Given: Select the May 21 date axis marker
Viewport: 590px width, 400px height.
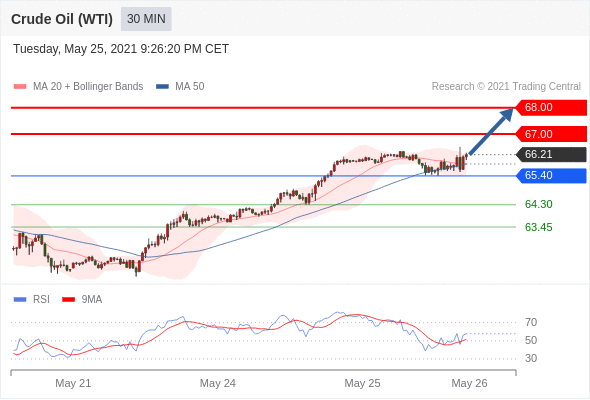Looking at the screenshot, I should coord(73,383).
